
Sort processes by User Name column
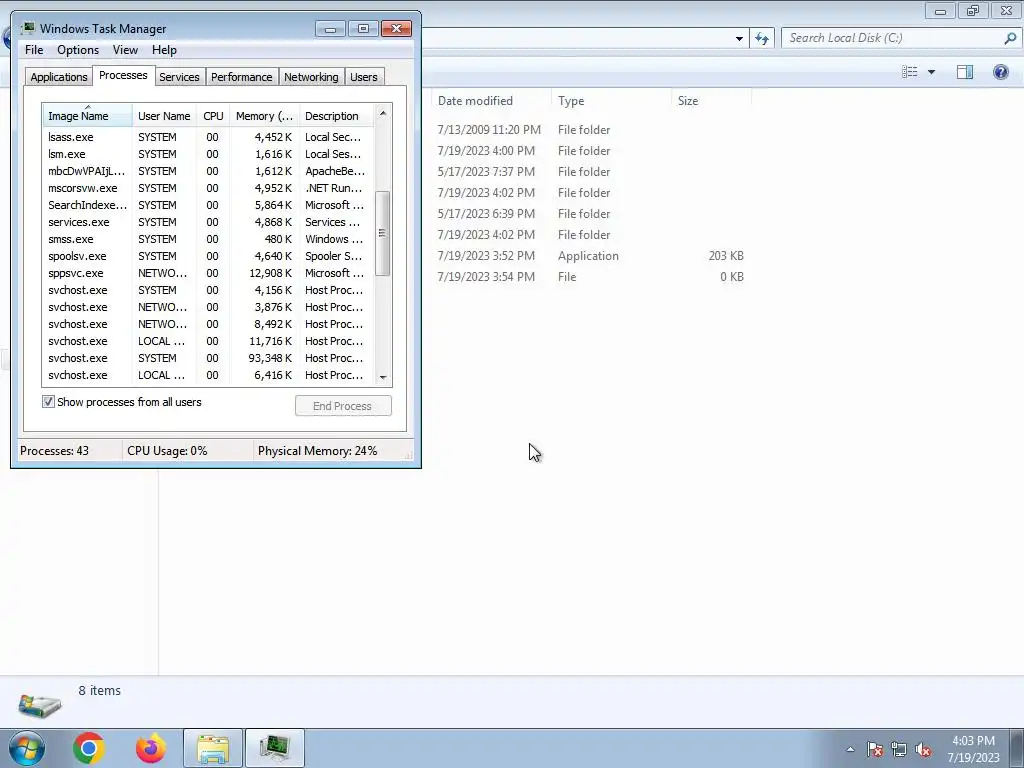164,116
